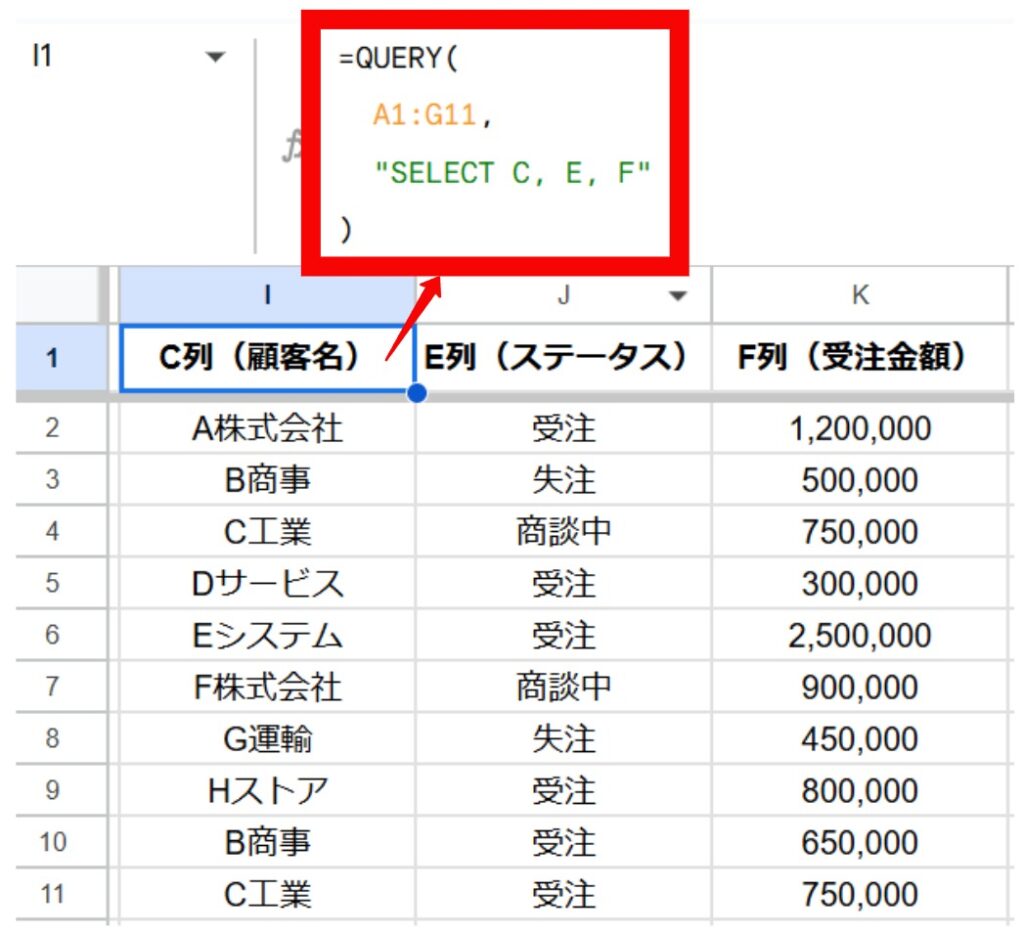1024x933 pixels.
Task: Click status 受注 in row 10
Action: tap(564, 842)
